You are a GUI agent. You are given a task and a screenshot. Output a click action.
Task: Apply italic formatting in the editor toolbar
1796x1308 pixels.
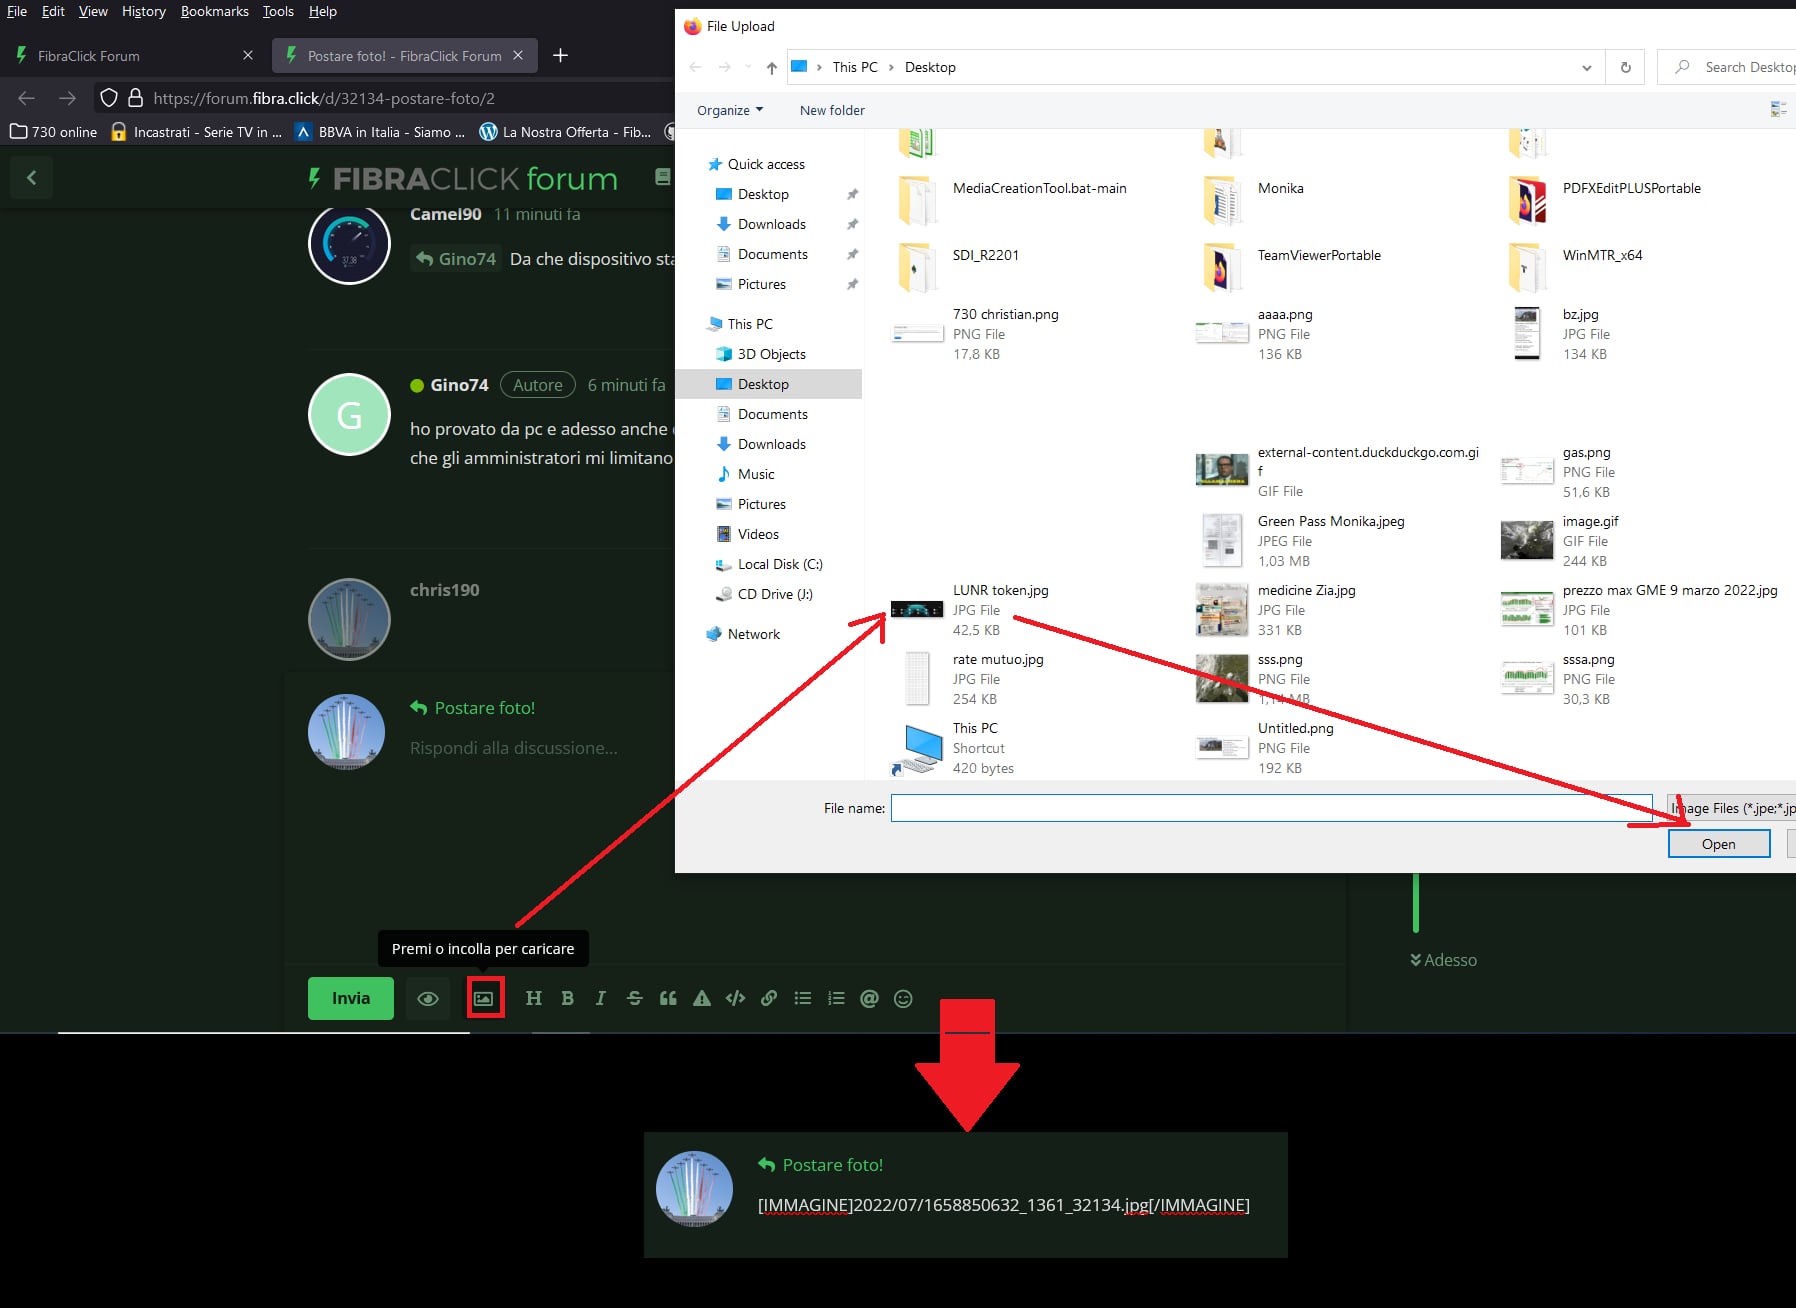[x=600, y=998]
